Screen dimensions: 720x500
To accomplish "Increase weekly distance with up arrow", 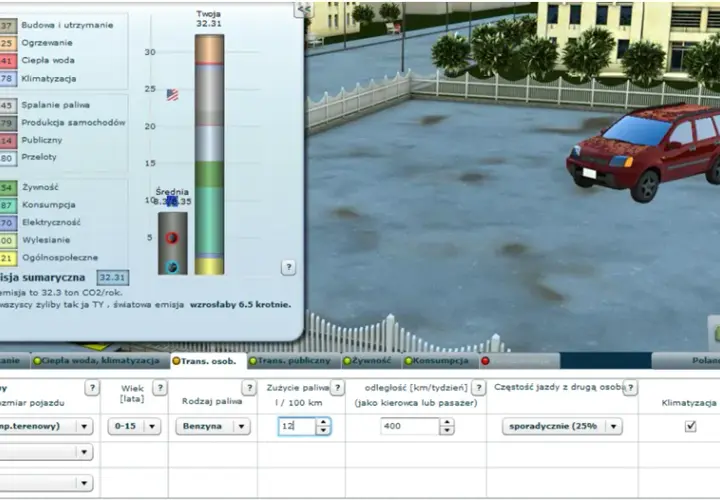I will pyautogui.click(x=447, y=422).
